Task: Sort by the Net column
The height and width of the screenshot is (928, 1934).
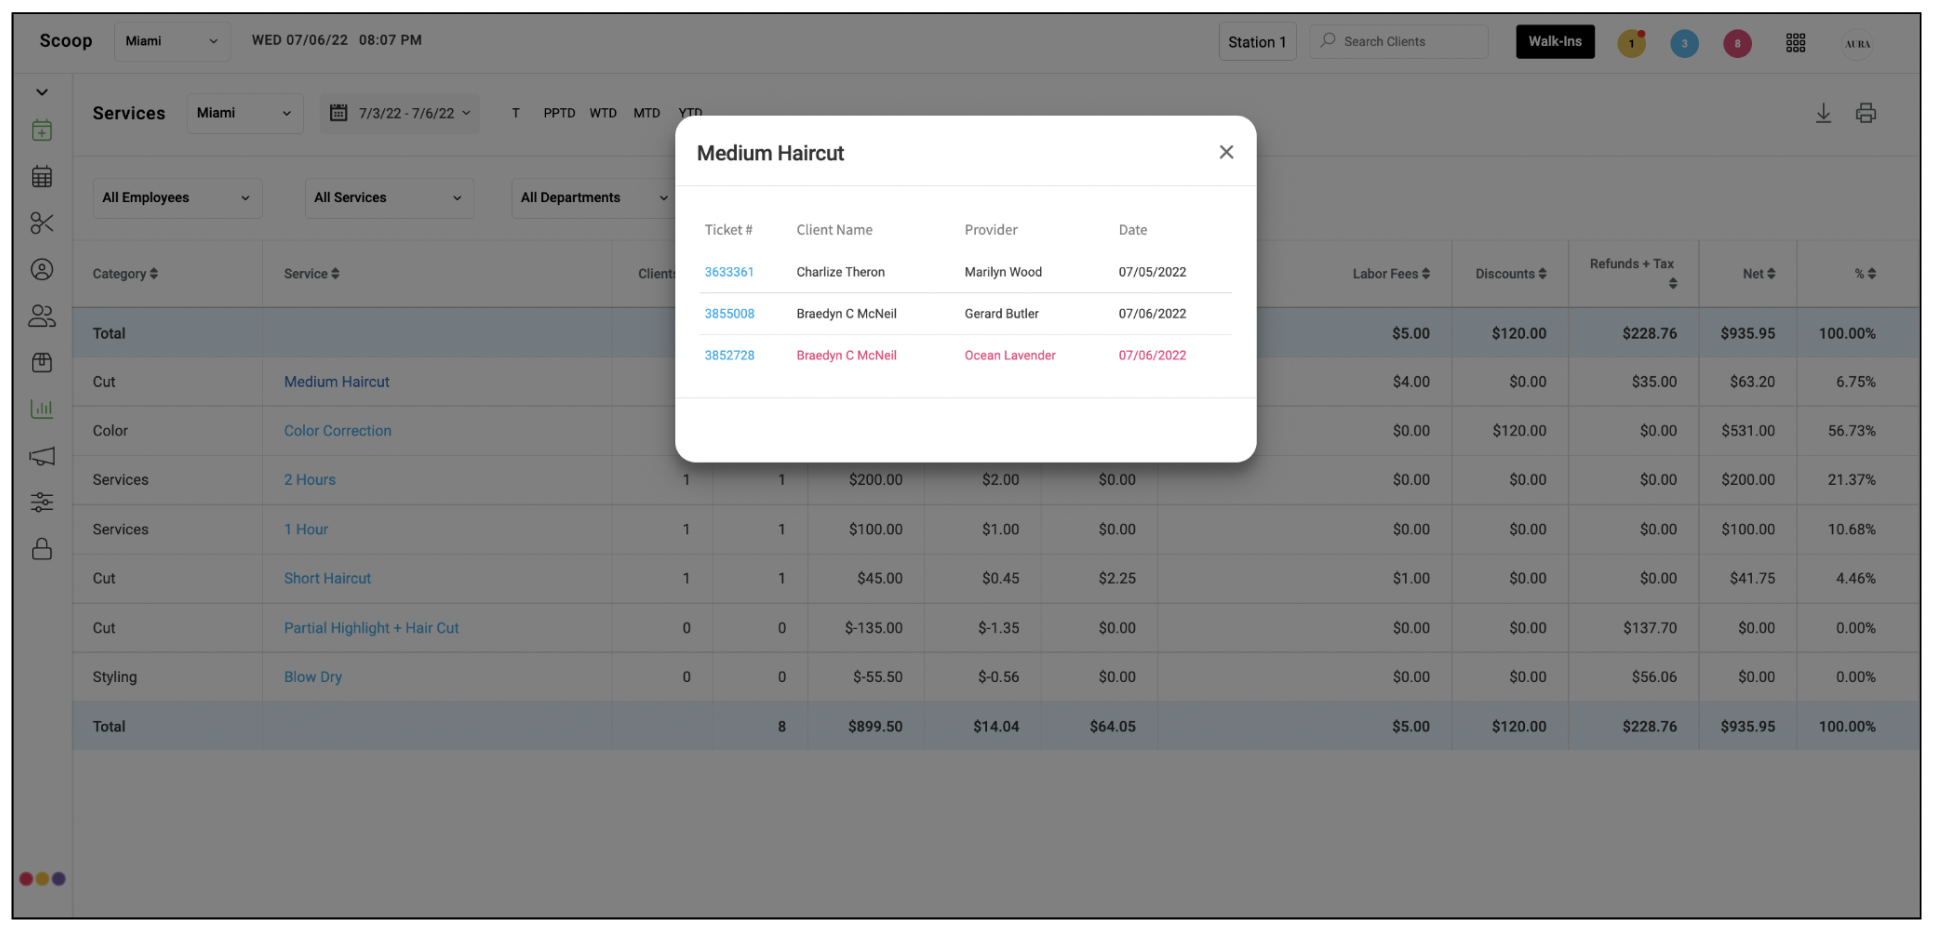Action: pos(1758,274)
